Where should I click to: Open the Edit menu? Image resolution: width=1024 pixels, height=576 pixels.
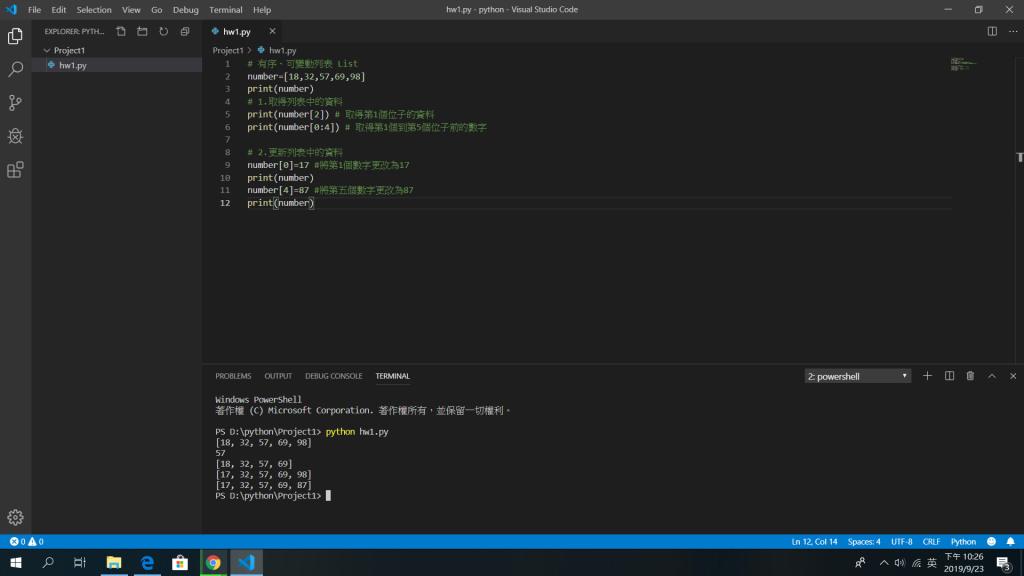point(59,10)
